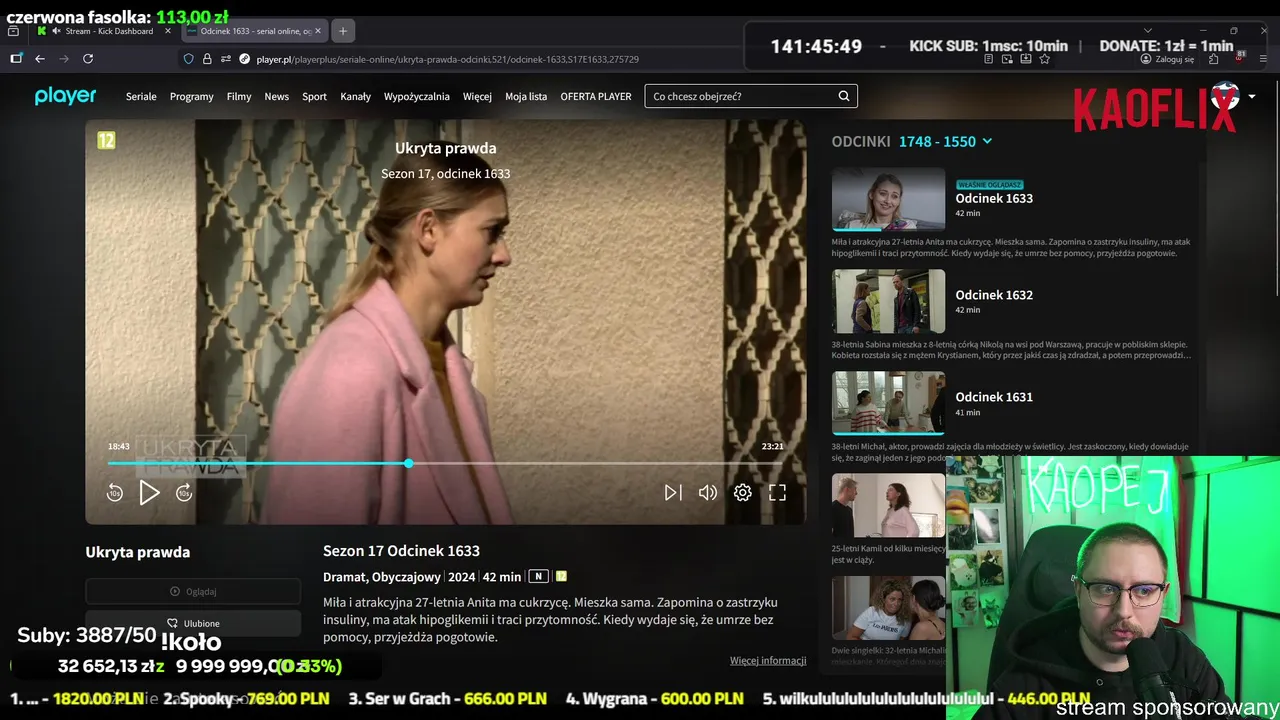Click the streamer webcam overlay
Image resolution: width=1280 pixels, height=720 pixels.
point(1113,588)
